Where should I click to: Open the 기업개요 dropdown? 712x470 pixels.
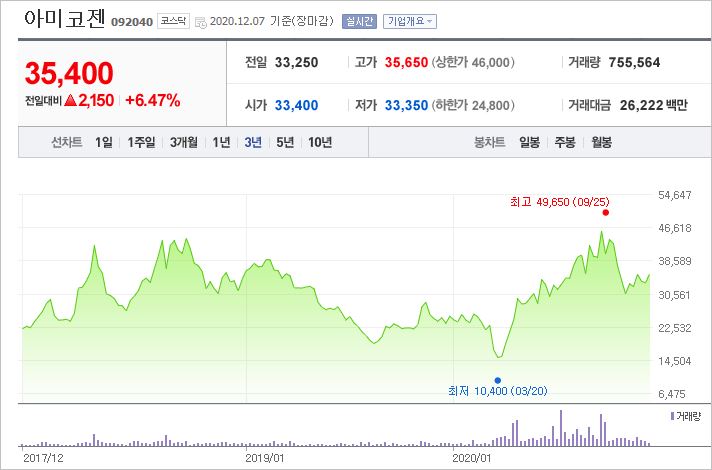[x=410, y=21]
